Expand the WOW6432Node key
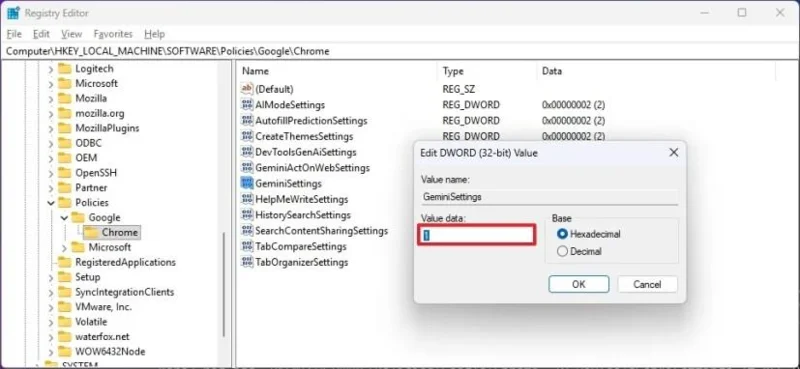The height and width of the screenshot is (369, 800). (x=51, y=352)
